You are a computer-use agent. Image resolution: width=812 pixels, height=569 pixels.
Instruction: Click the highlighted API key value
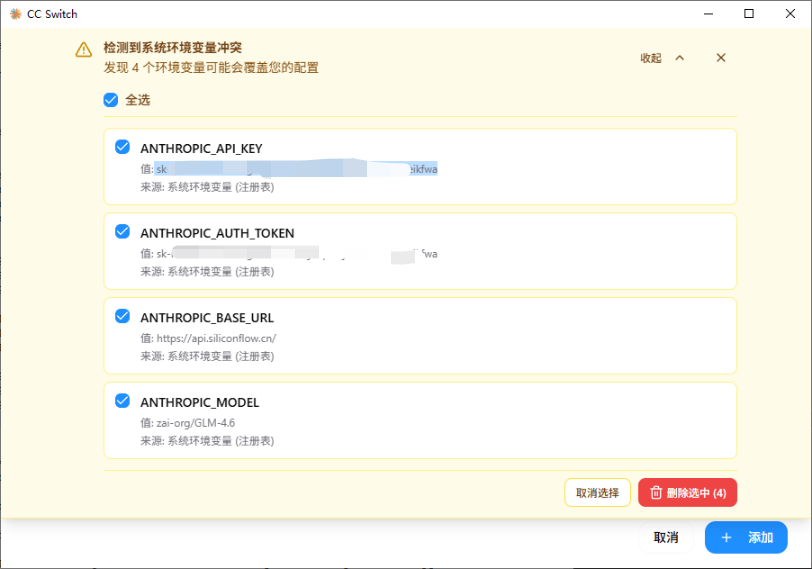tap(296, 169)
